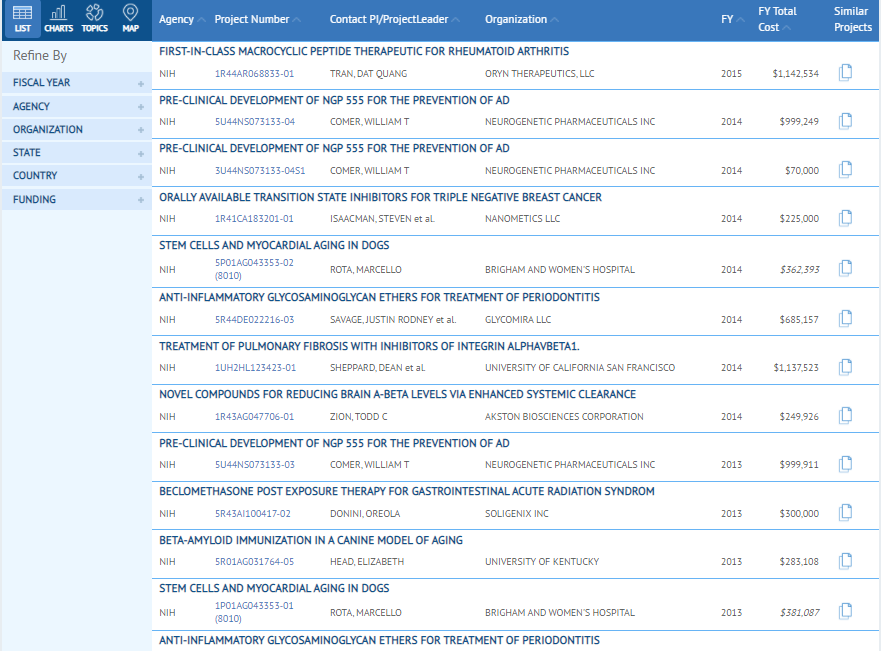Similar projects icon for 5U44NS073133-04 row
Viewport: 881px width, 651px height.
845,121
